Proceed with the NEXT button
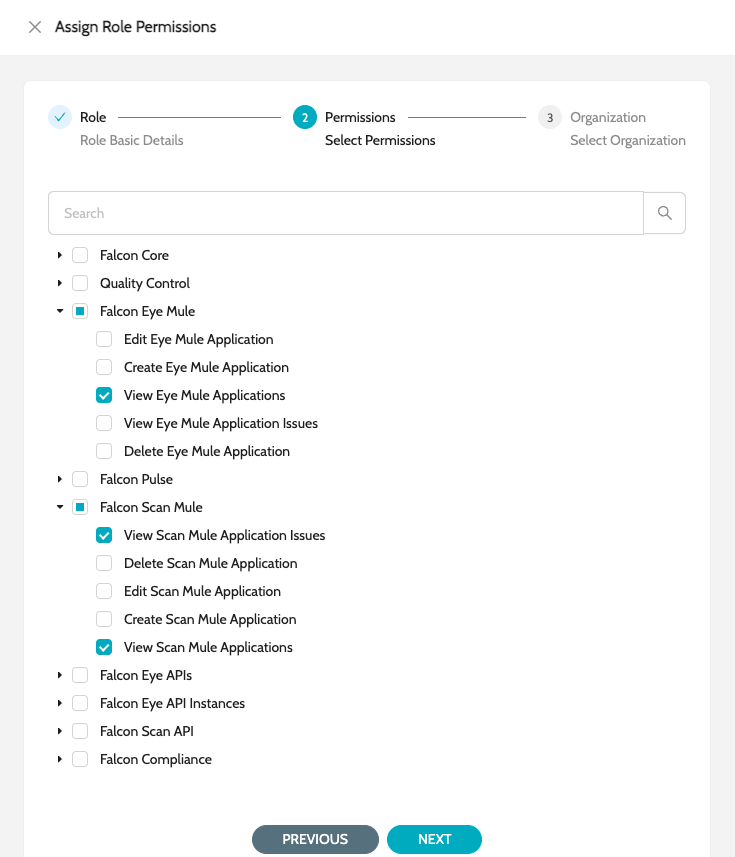The width and height of the screenshot is (735, 857). tap(434, 839)
